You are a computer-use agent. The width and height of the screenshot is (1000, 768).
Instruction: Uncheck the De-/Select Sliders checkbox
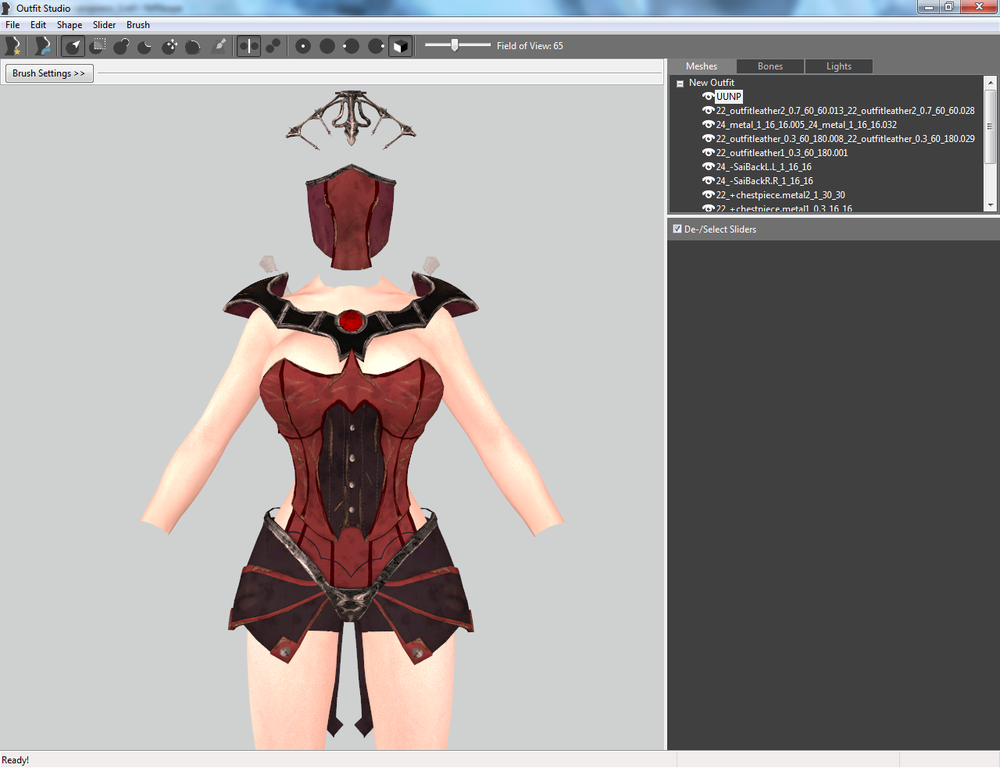pos(677,229)
